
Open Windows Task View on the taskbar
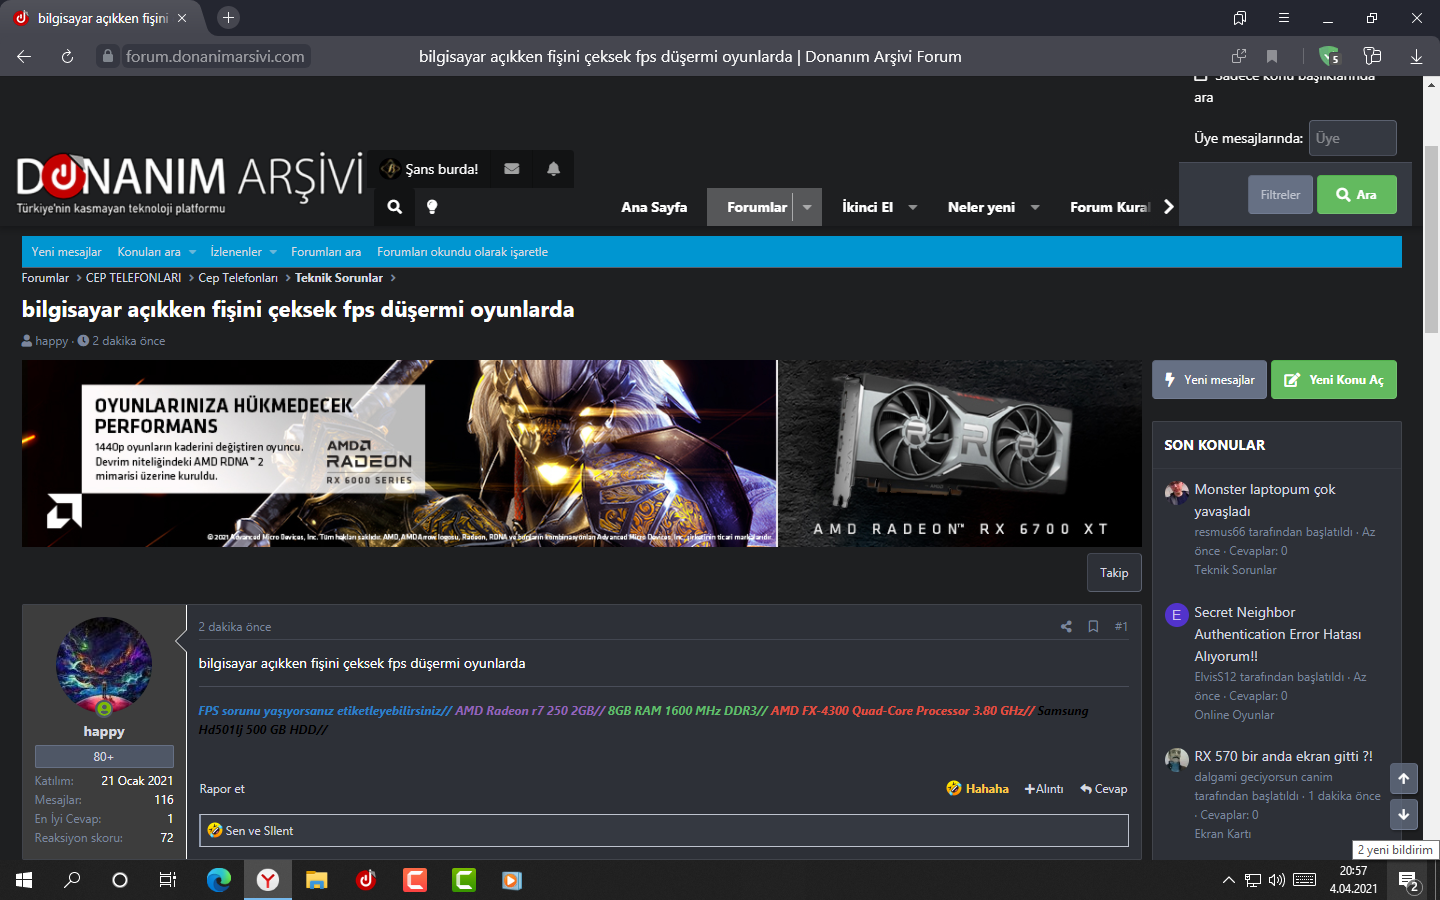tap(168, 880)
